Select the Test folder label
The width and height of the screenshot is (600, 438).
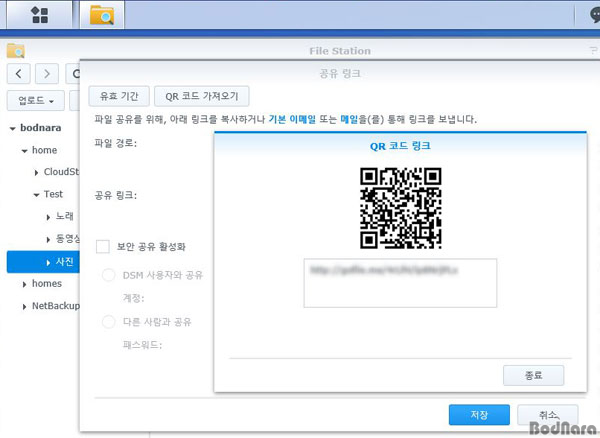click(53, 194)
